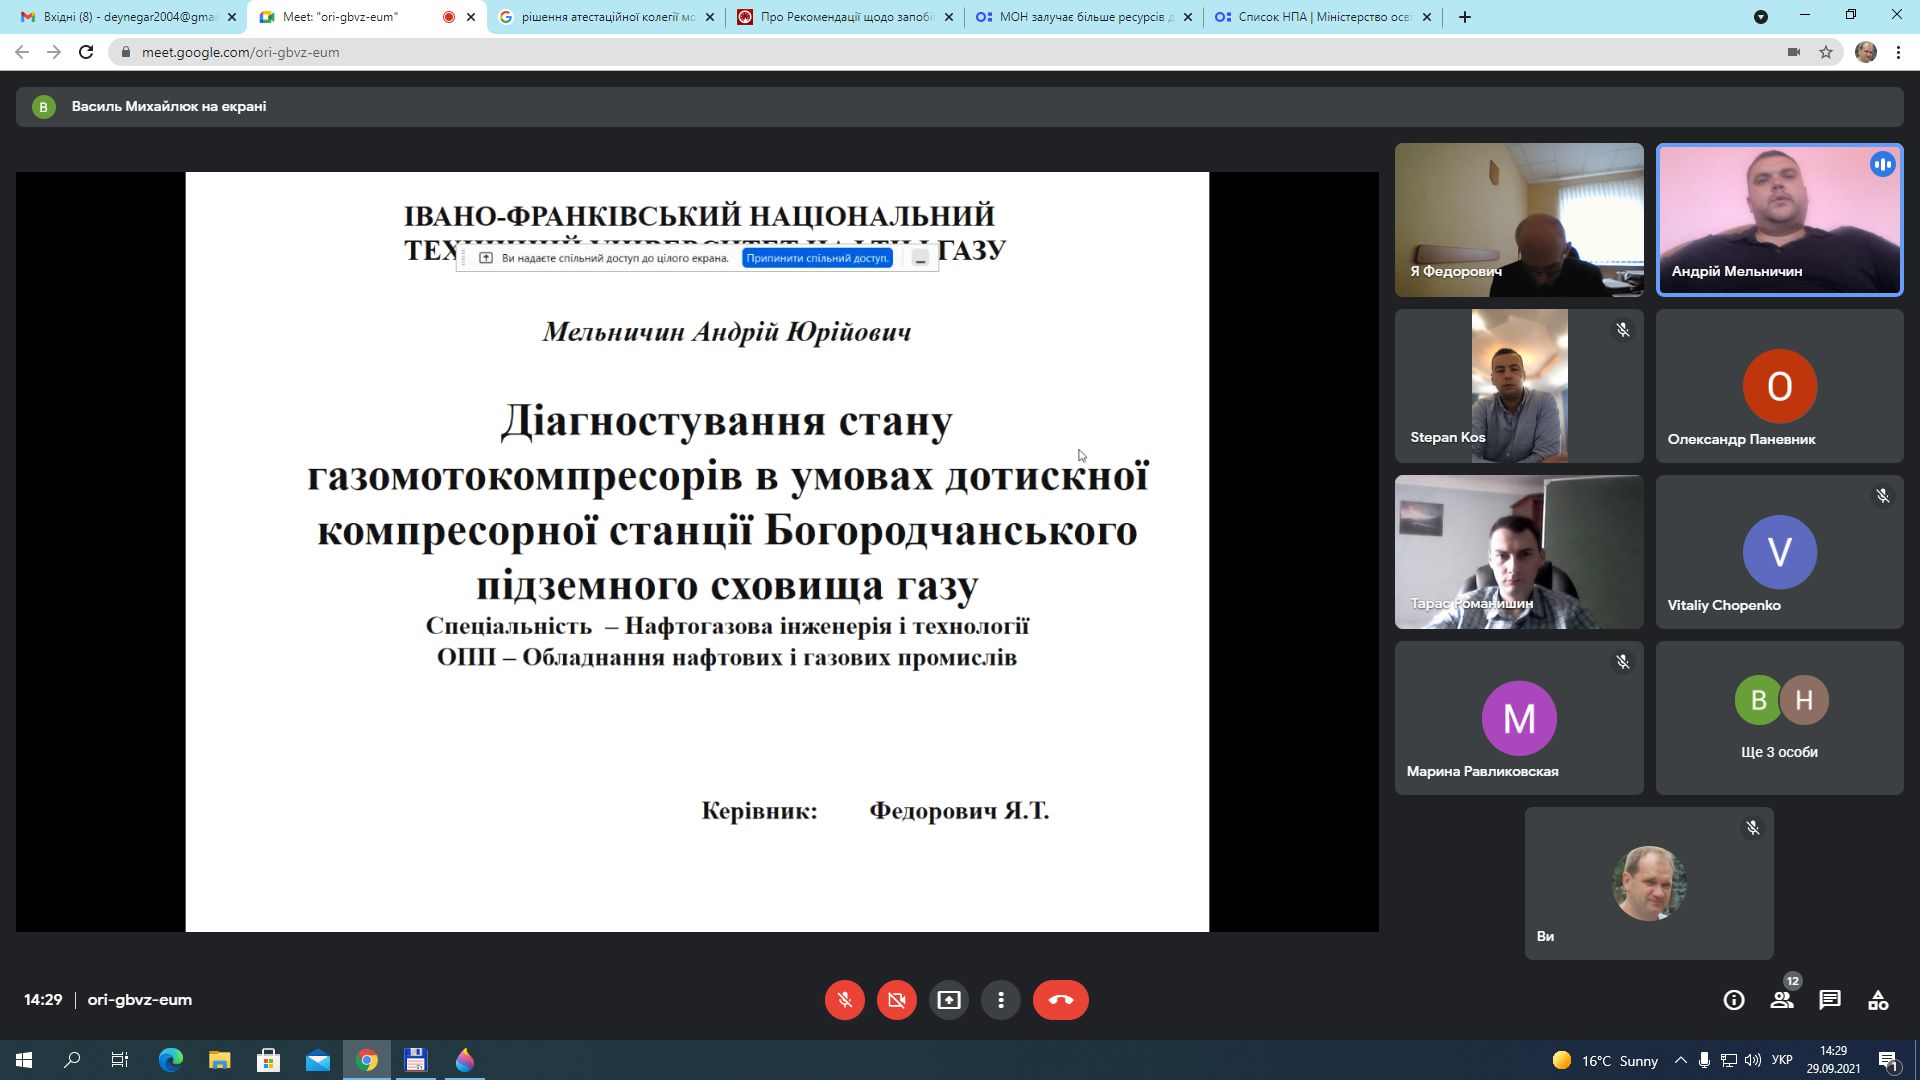Expand hidden system tray icons chevron
1920x1080 pixels.
[1680, 1060]
